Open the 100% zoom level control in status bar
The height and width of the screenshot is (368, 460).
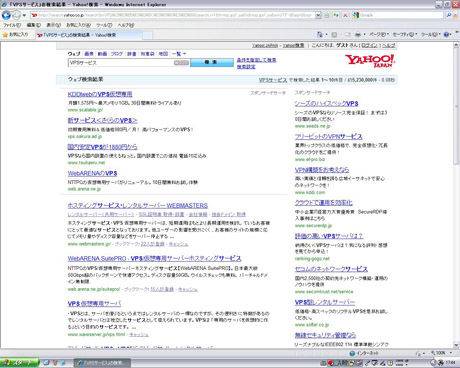[441, 353]
